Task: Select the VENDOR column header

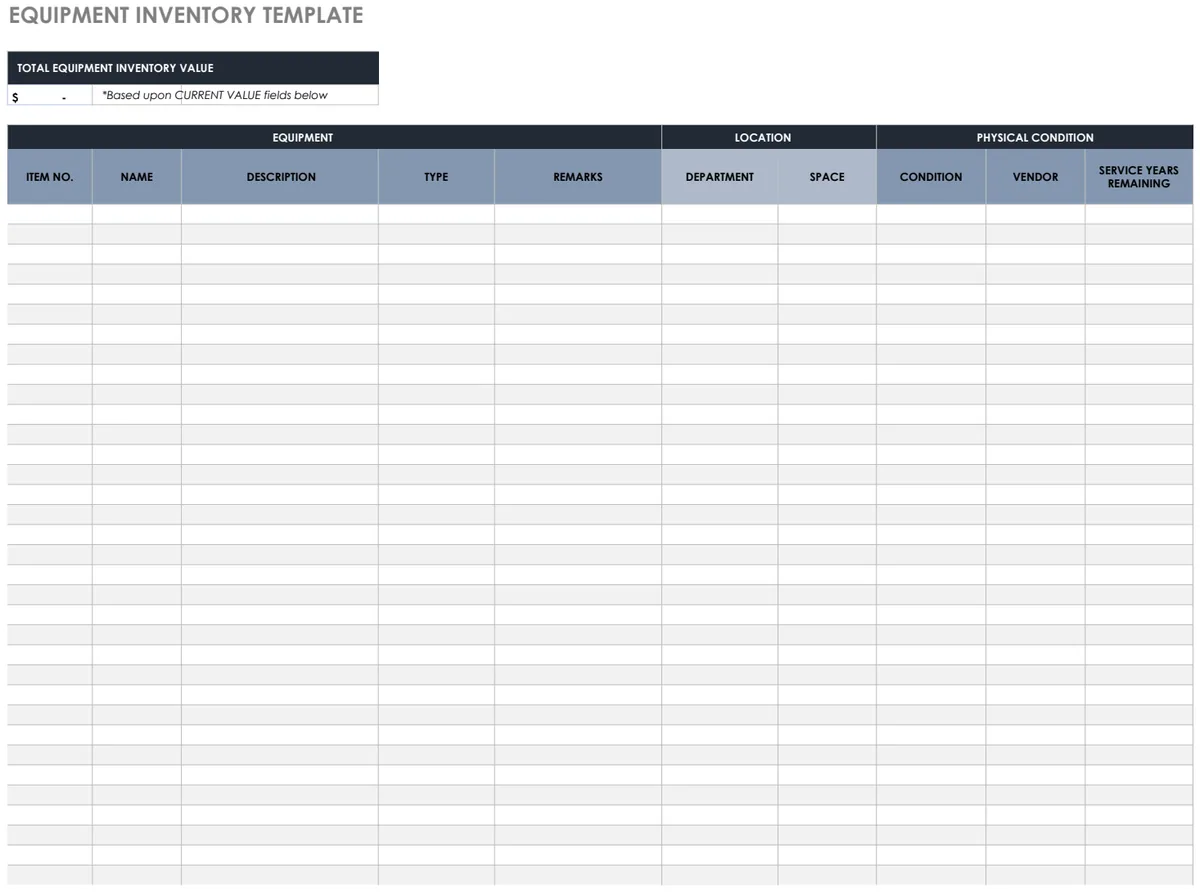Action: tap(1035, 177)
